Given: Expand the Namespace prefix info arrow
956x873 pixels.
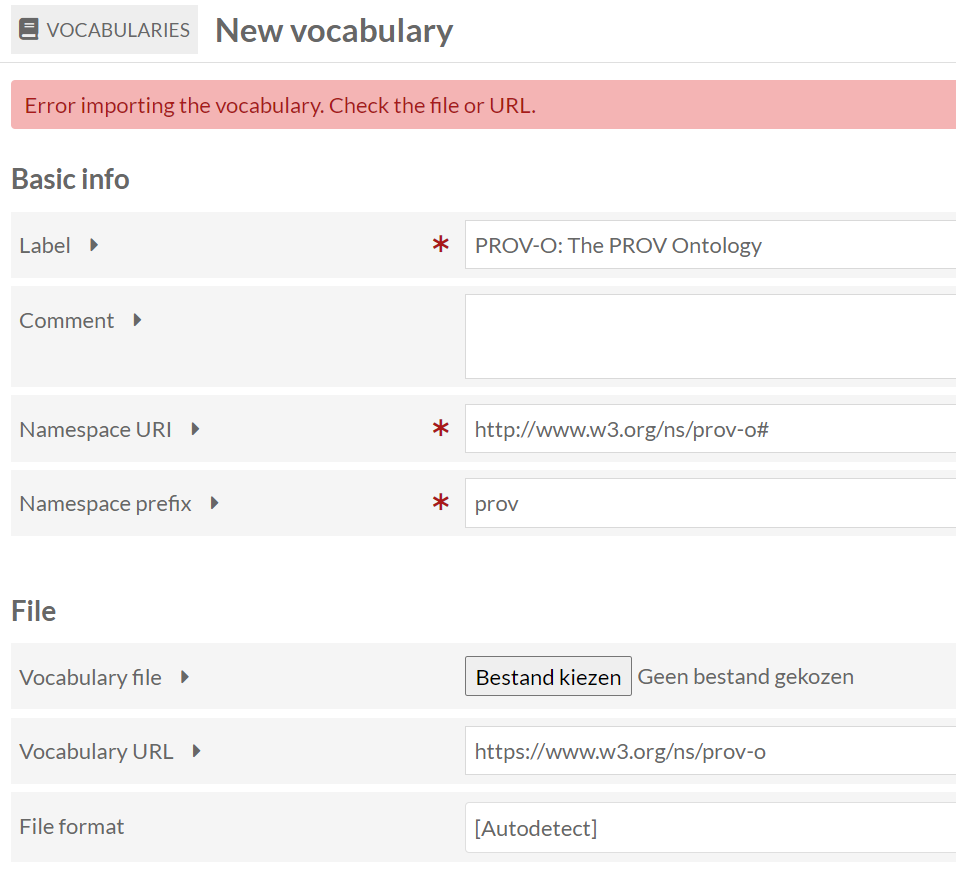Looking at the screenshot, I should tap(215, 504).
